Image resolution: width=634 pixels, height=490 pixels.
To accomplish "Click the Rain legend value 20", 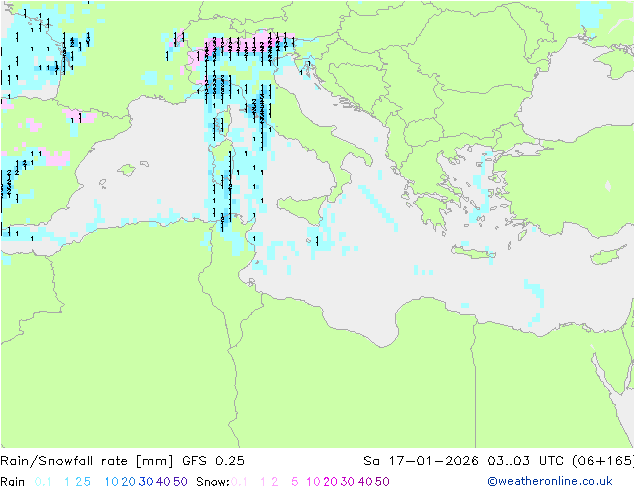I will pos(129,482).
